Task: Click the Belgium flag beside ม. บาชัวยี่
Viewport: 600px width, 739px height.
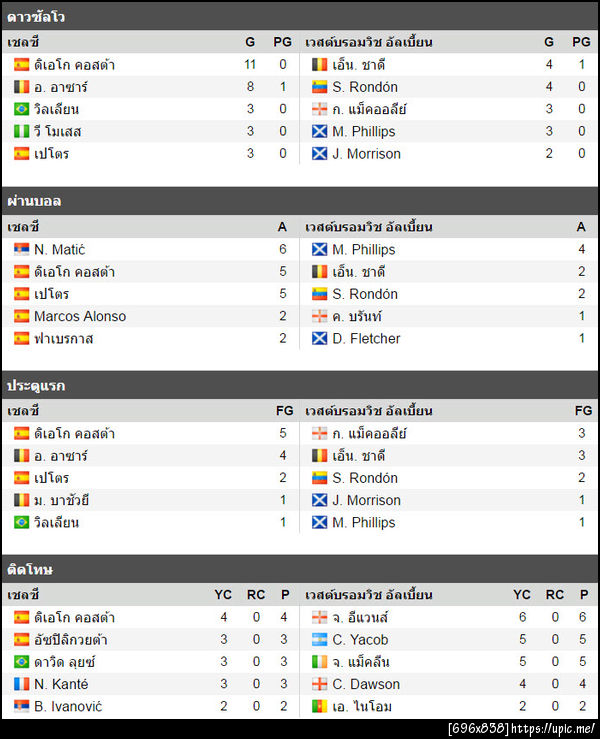Action: pyautogui.click(x=21, y=500)
